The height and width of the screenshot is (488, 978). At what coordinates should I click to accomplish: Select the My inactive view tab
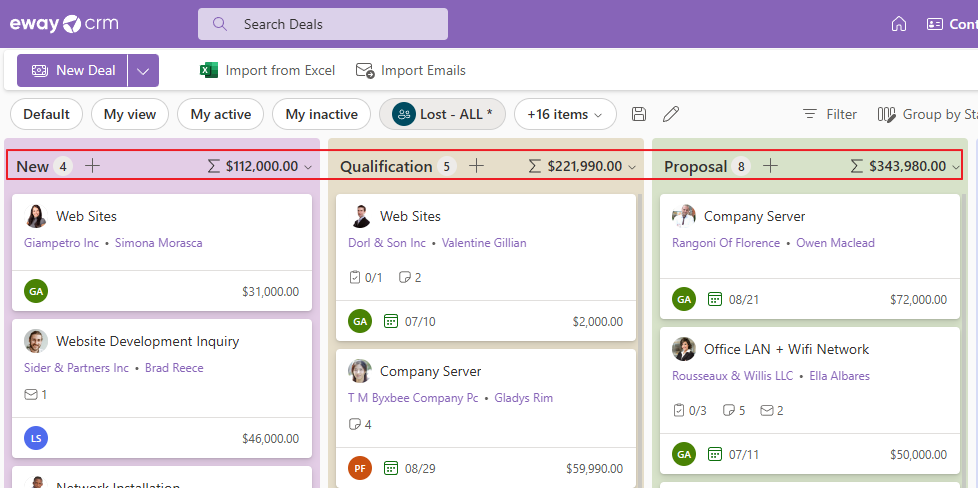(322, 114)
